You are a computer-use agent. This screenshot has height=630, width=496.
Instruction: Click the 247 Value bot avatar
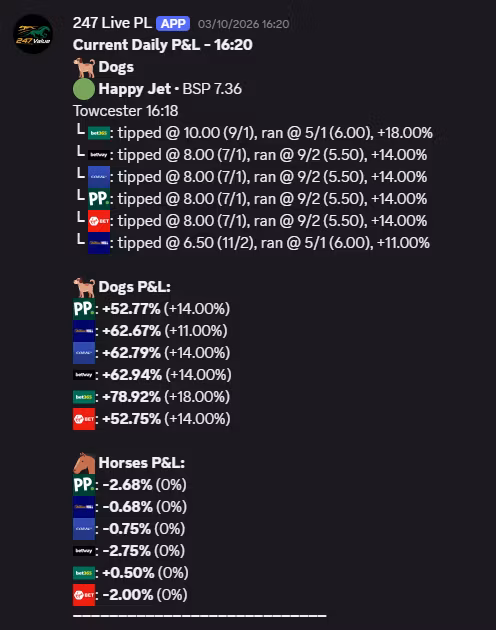(33, 34)
